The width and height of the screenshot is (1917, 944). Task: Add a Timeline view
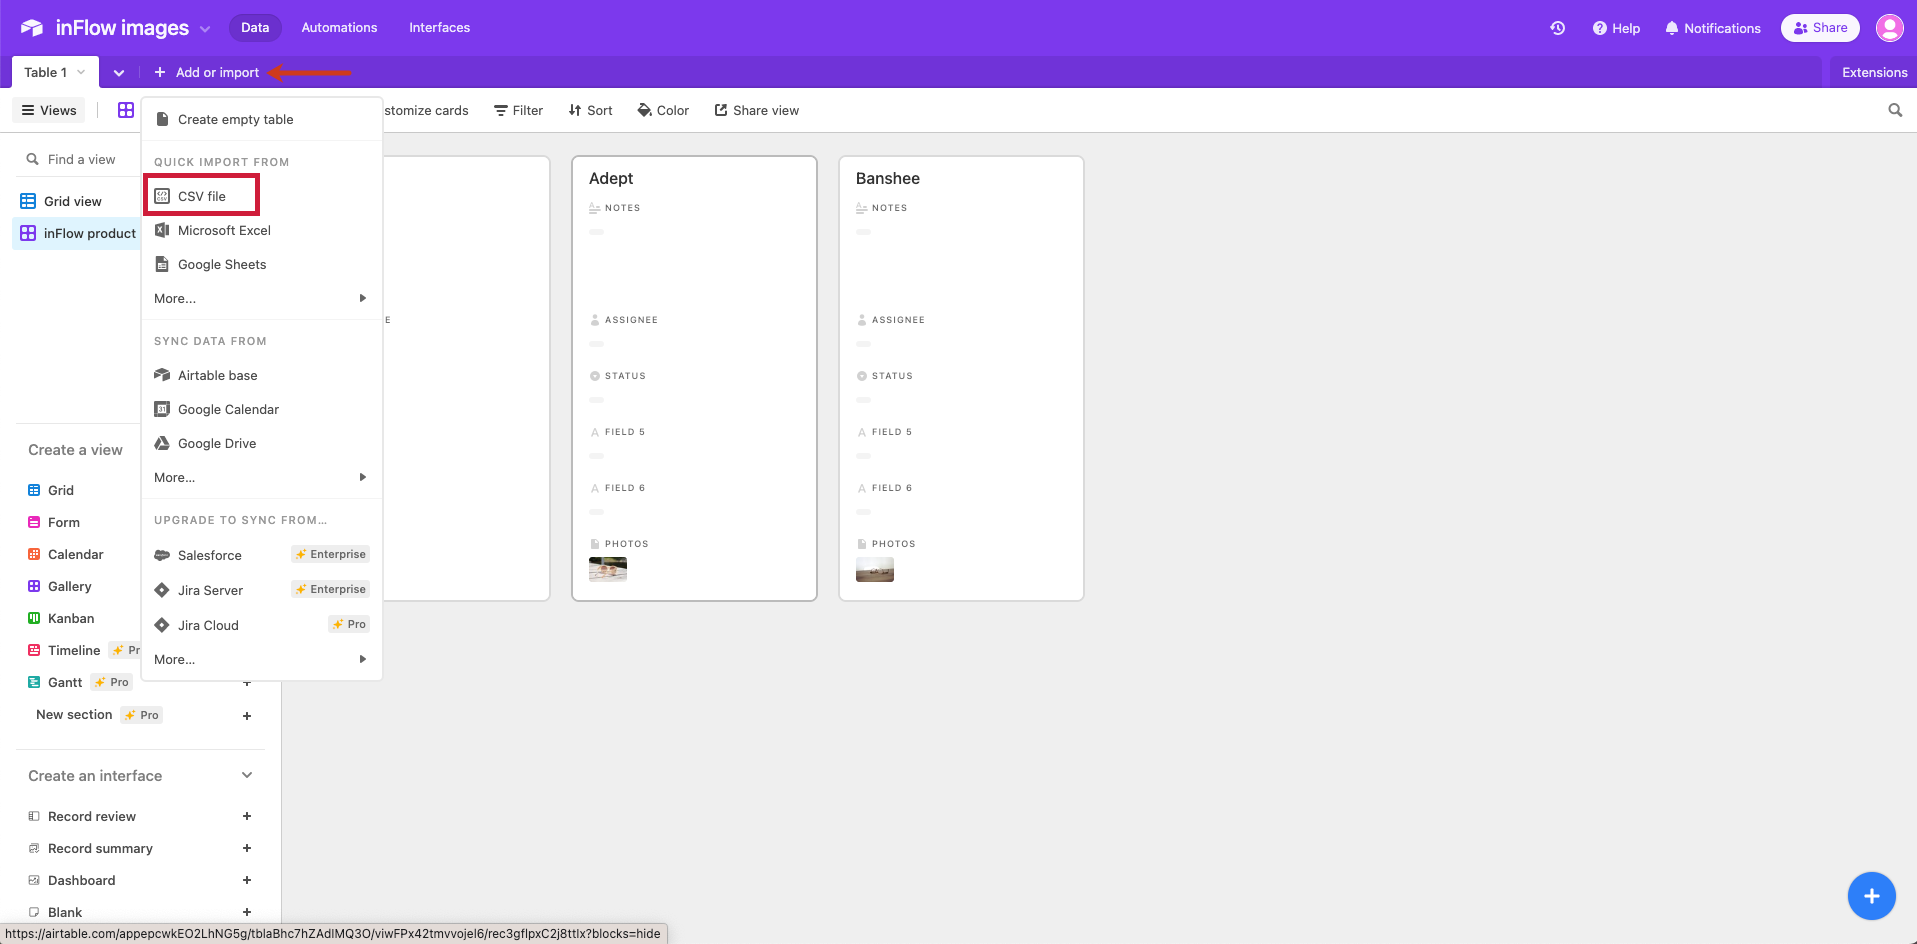[x=74, y=650]
